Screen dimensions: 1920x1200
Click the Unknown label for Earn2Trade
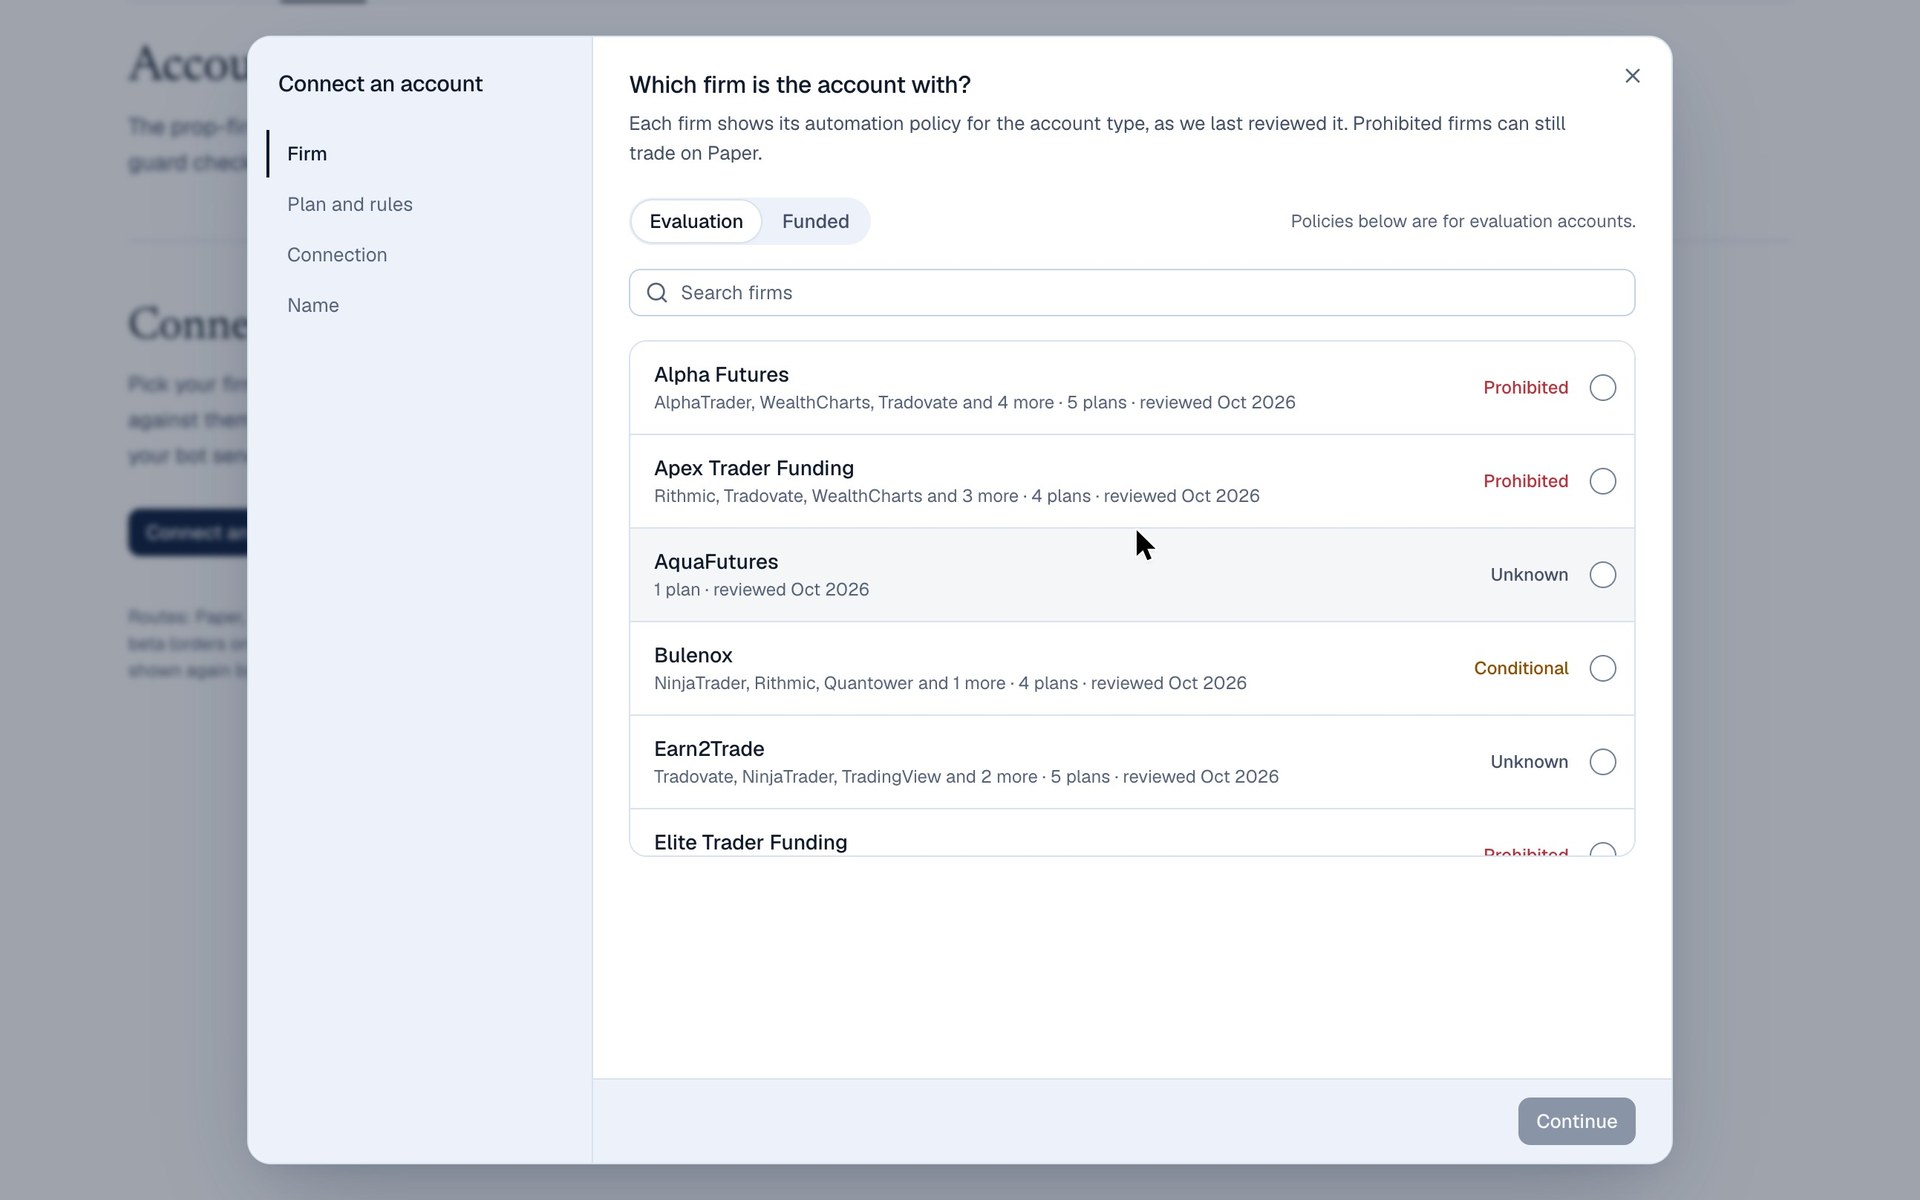pyautogui.click(x=1529, y=762)
